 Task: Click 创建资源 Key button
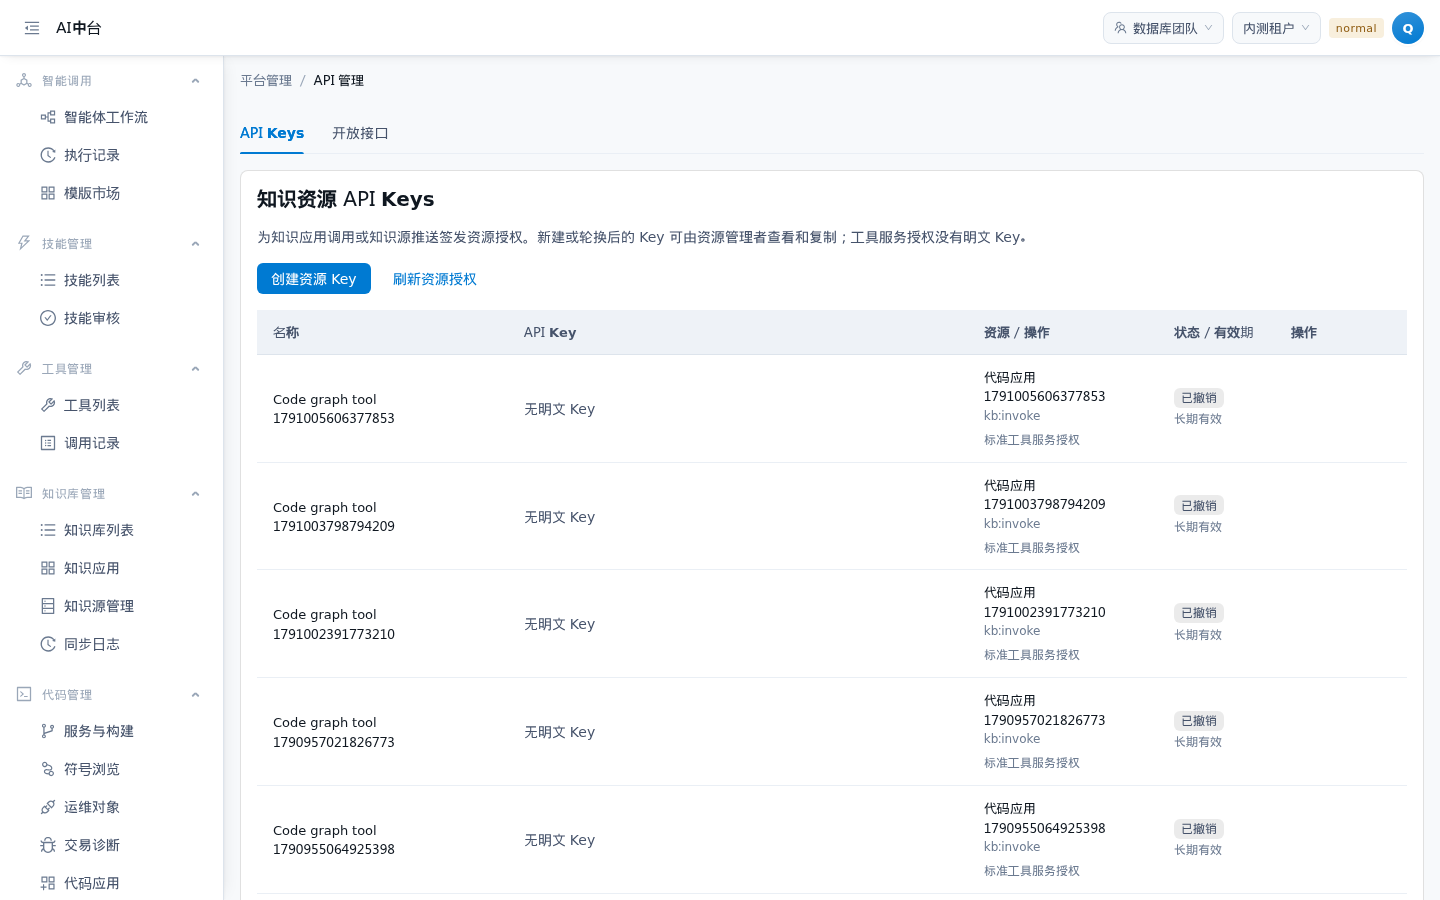pos(314,279)
